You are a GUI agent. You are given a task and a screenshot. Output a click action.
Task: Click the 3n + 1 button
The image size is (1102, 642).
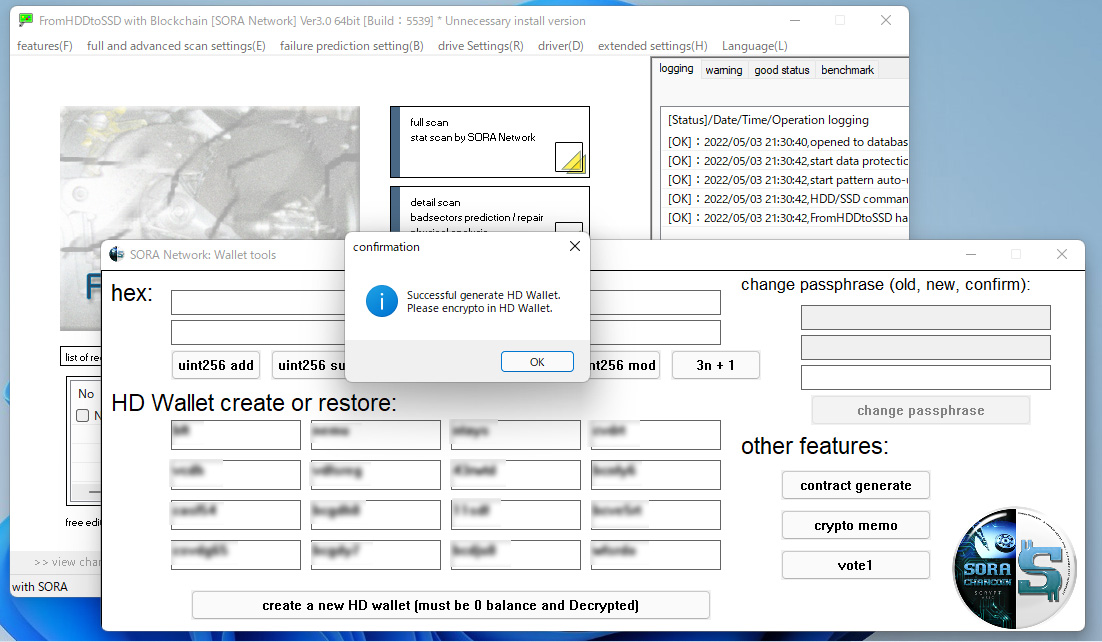(x=715, y=365)
